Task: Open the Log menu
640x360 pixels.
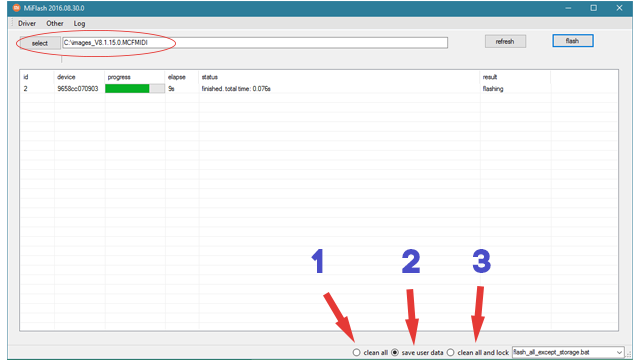Action: coord(79,24)
